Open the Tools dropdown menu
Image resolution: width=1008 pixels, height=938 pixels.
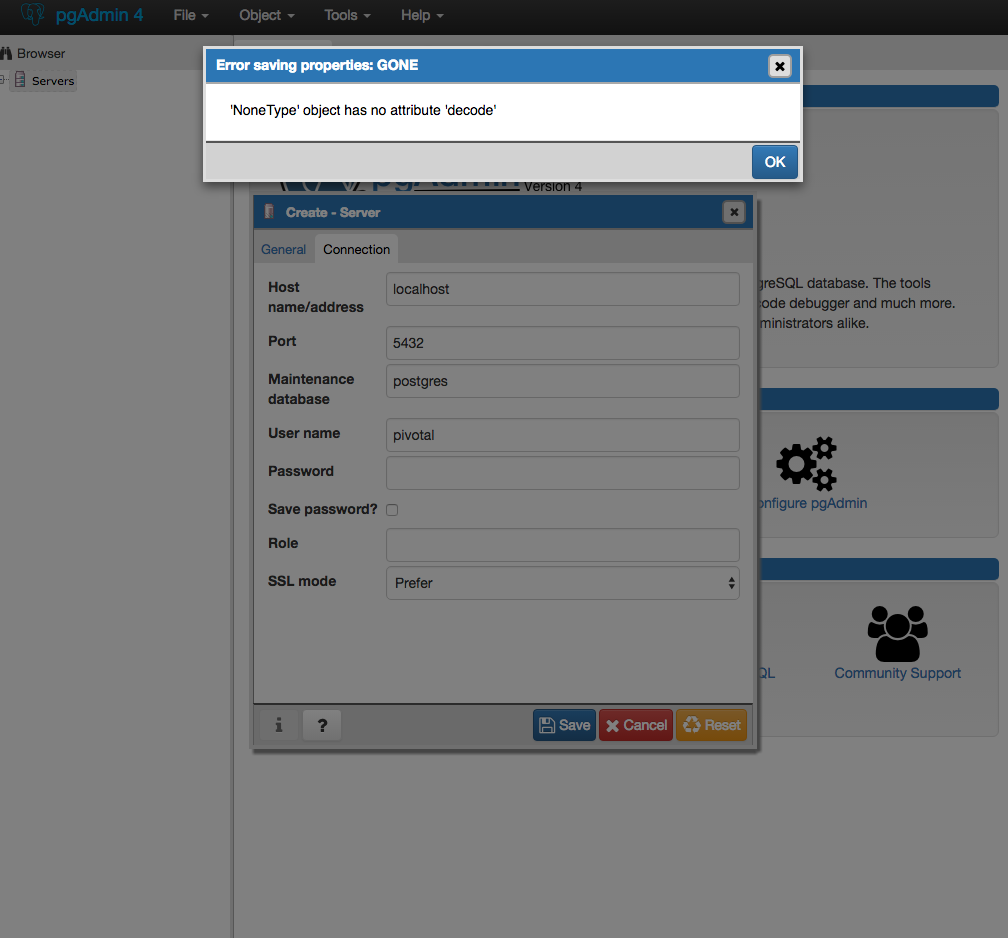[x=347, y=15]
